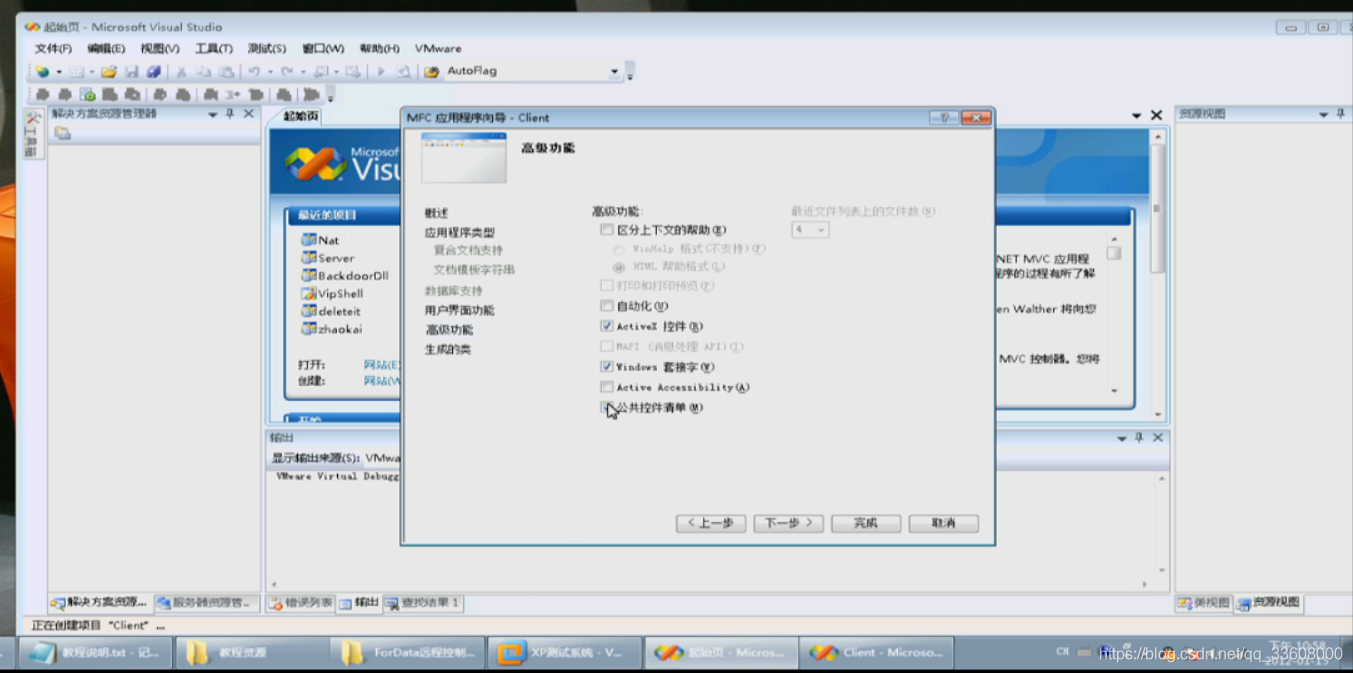The image size is (1353, 673).
Task: Click the 完成 finish button
Action: coord(866,523)
